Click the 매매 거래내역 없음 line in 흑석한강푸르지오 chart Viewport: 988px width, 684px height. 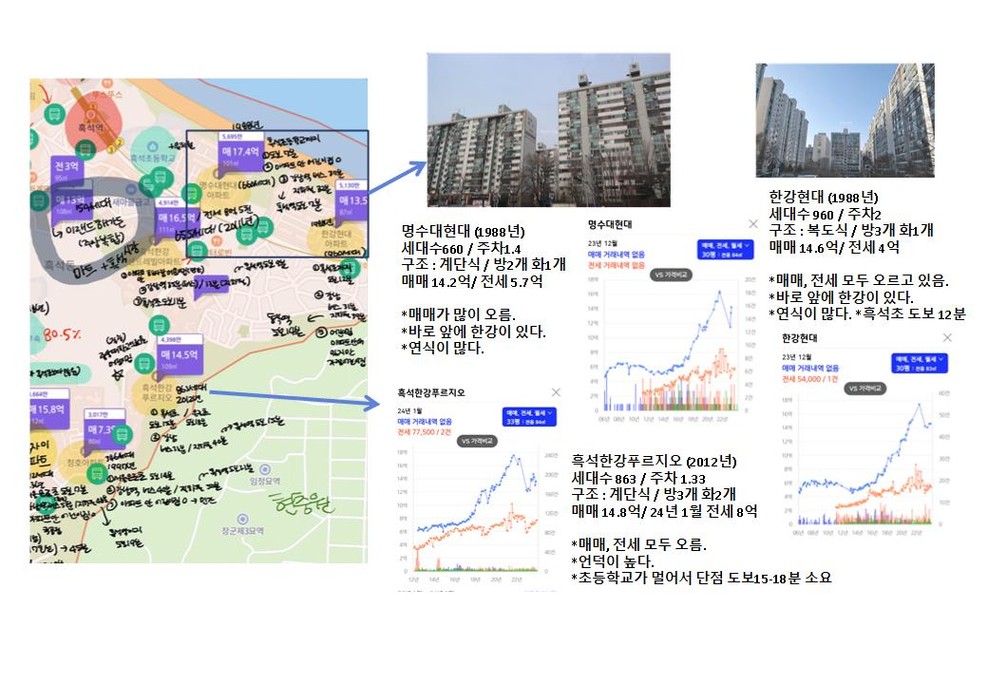(x=425, y=421)
